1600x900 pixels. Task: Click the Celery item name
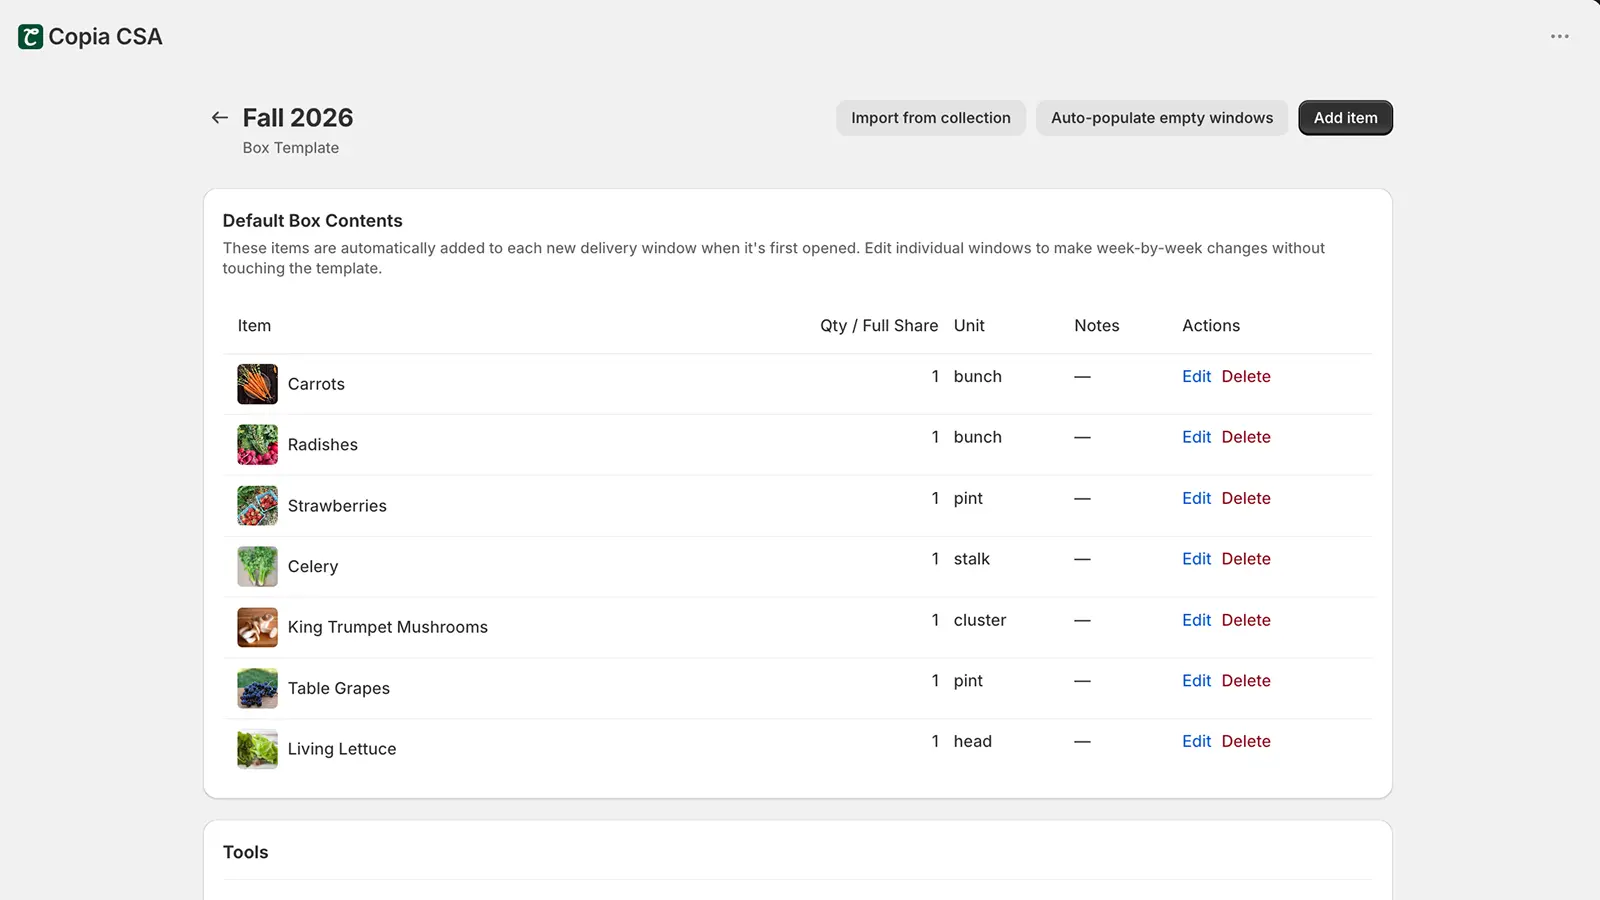coord(313,567)
